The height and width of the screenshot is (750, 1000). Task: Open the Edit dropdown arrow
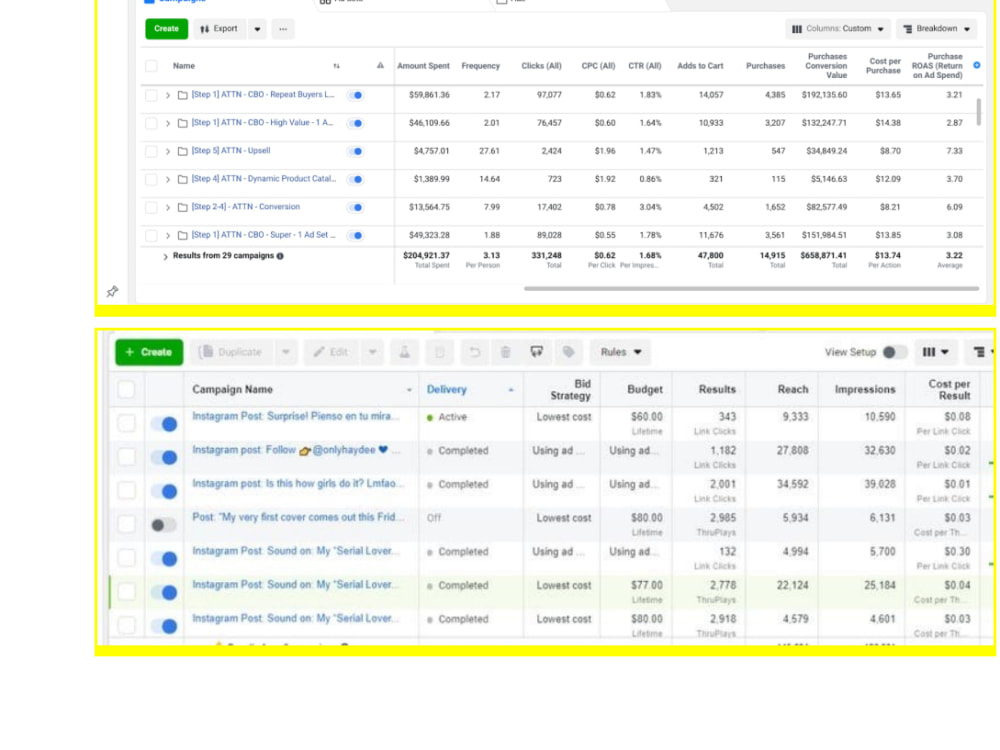pyautogui.click(x=372, y=352)
